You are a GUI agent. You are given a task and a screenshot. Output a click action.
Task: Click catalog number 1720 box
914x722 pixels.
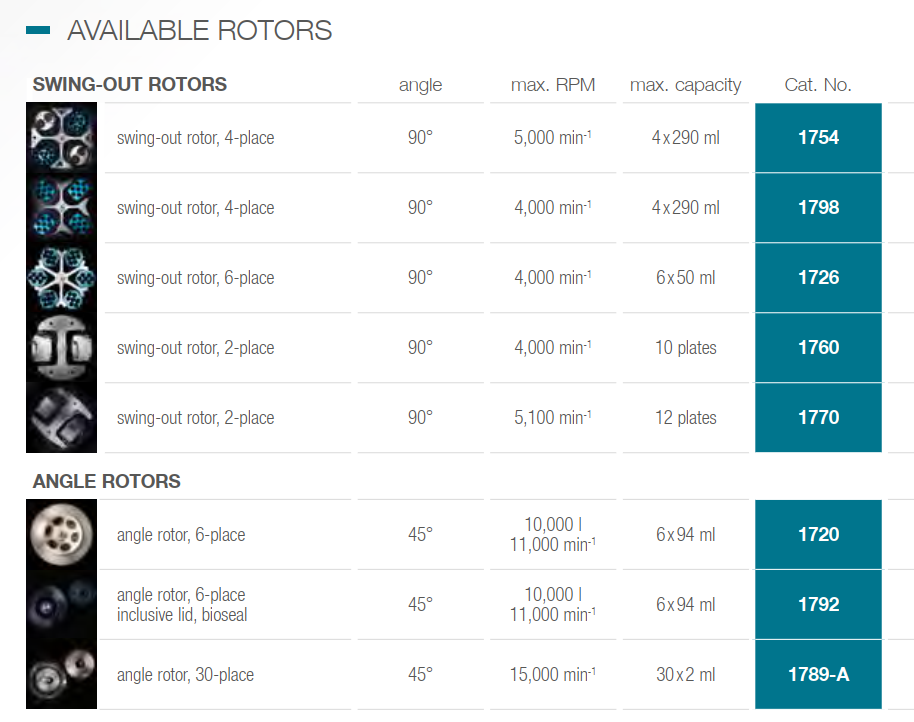click(818, 535)
